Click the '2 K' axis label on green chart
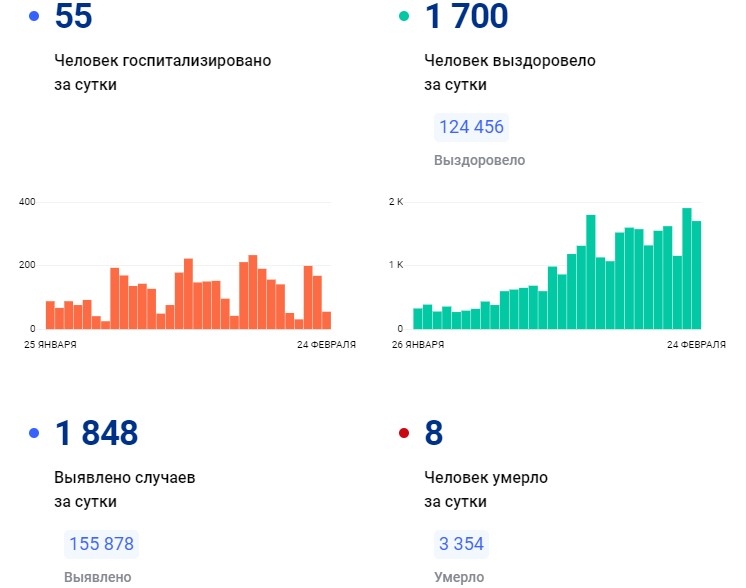Image resolution: width=746 pixels, height=588 pixels. [x=395, y=202]
